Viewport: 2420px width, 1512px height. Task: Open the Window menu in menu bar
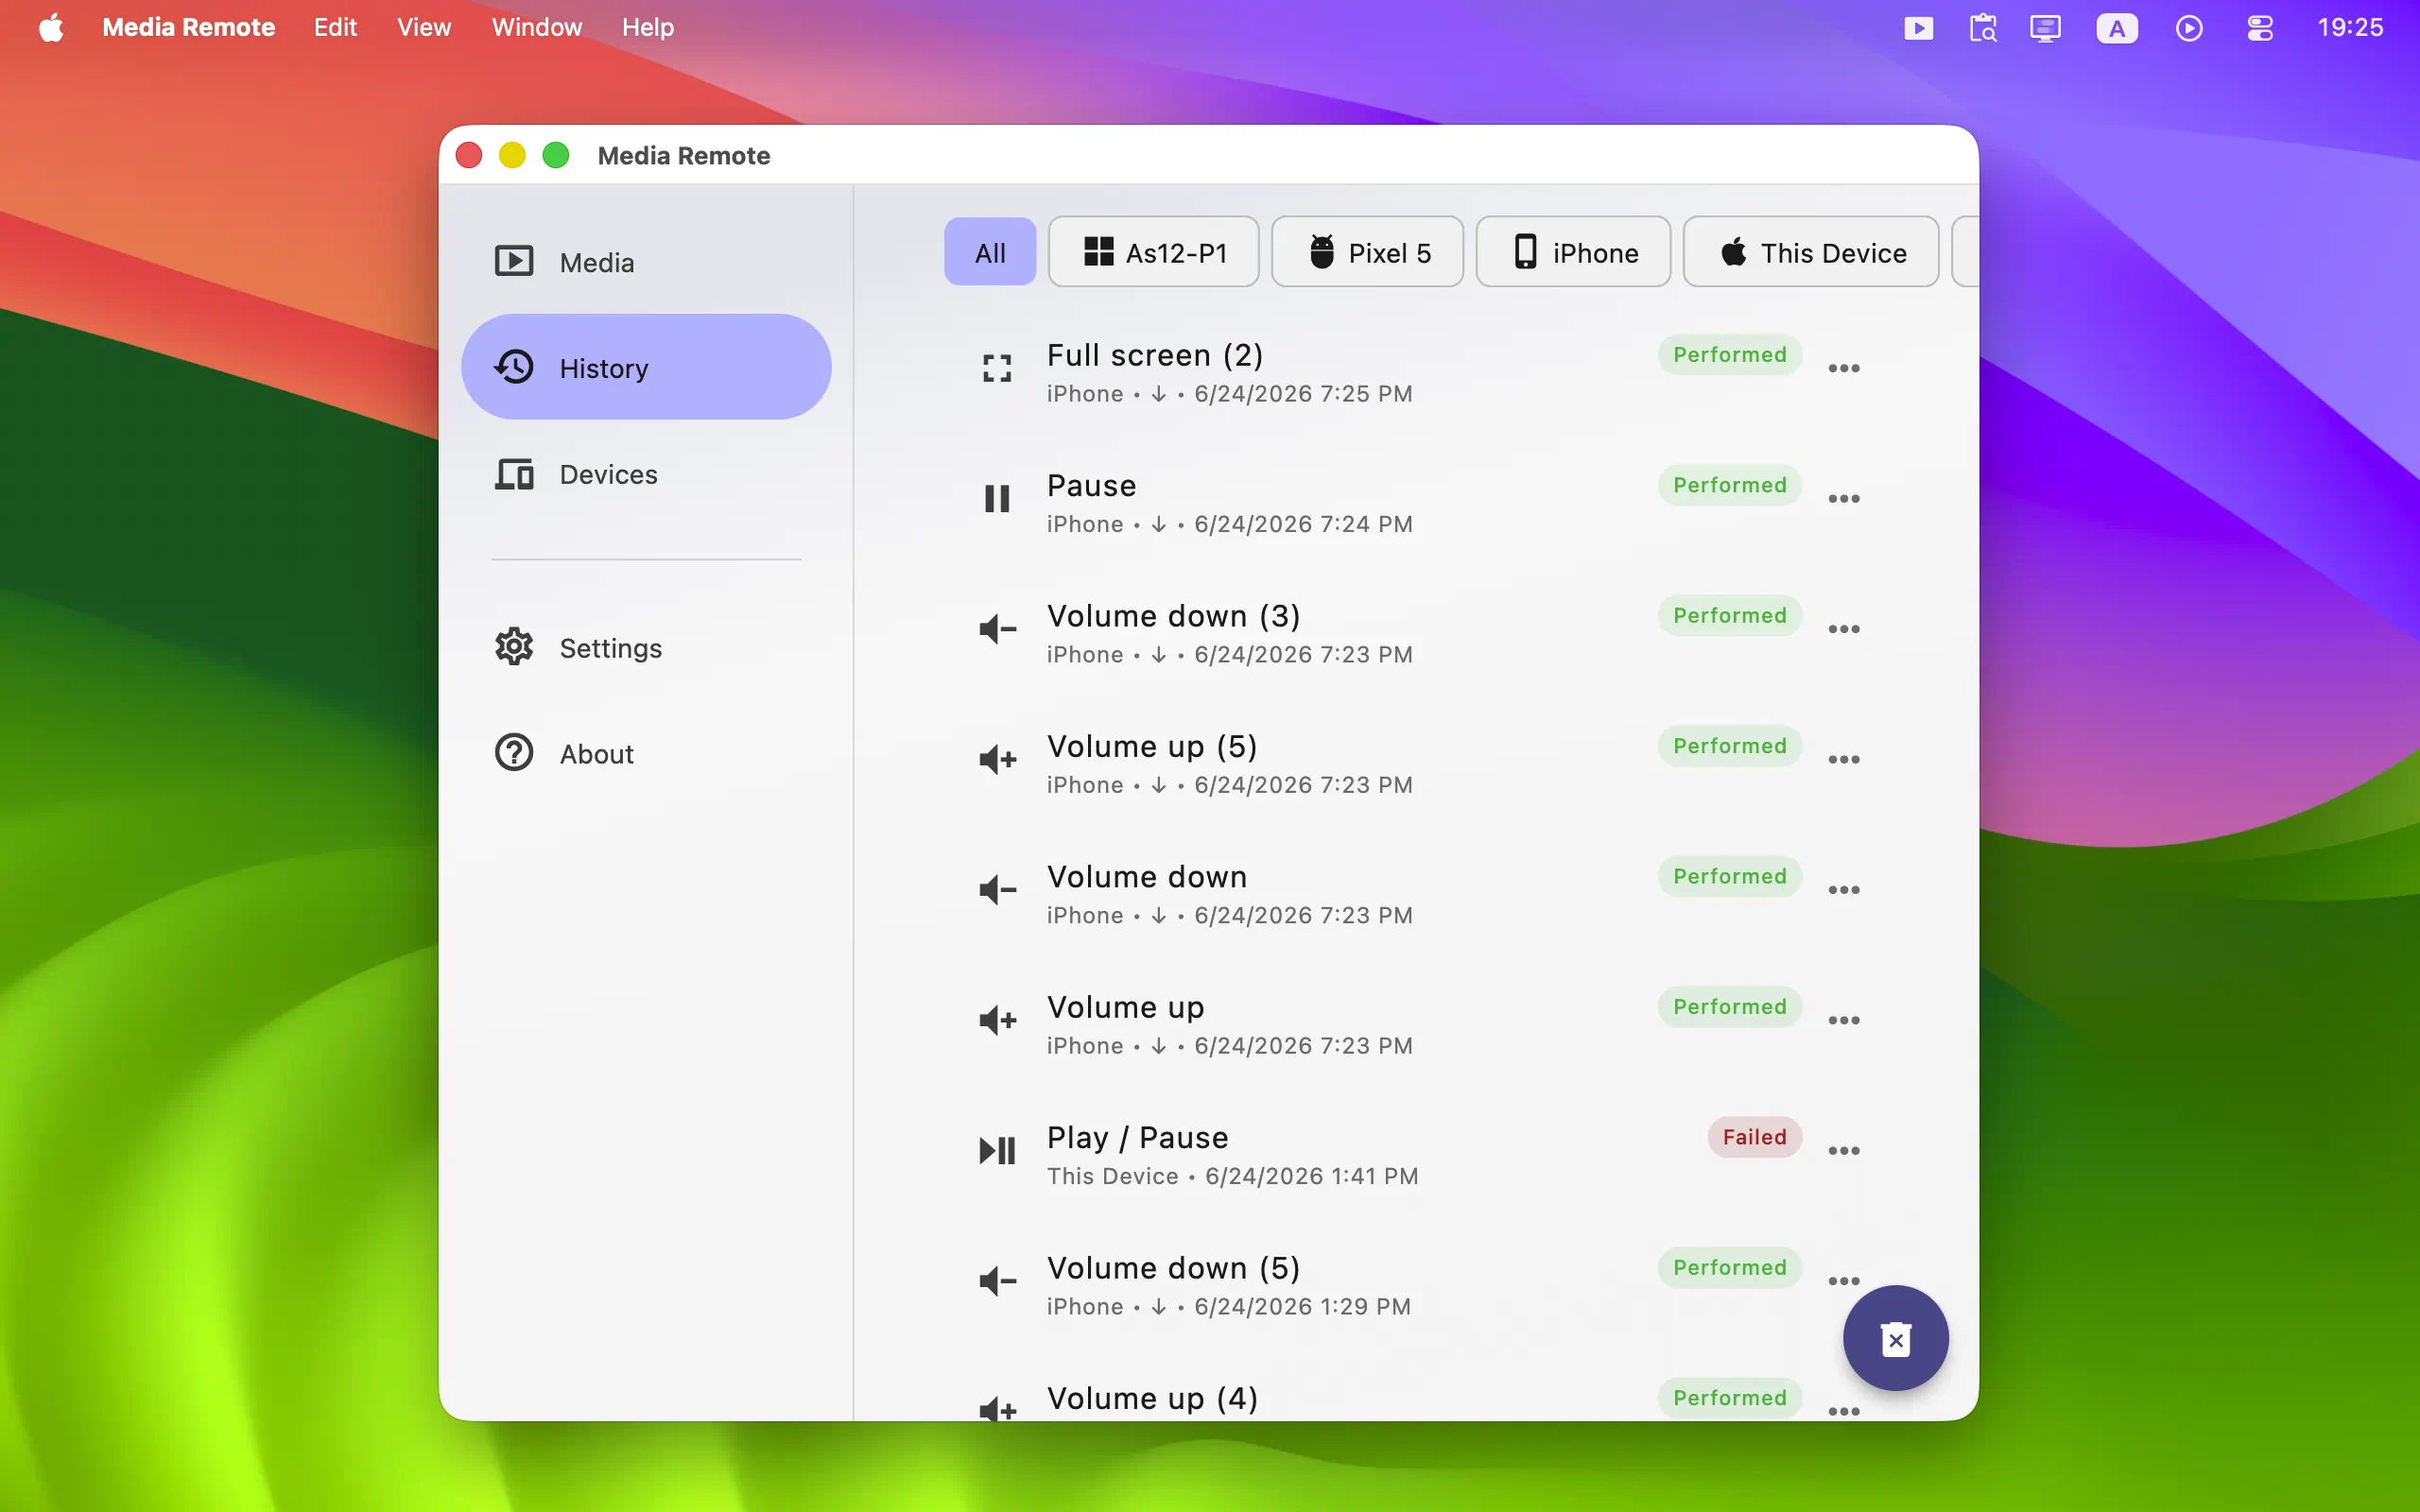(536, 27)
